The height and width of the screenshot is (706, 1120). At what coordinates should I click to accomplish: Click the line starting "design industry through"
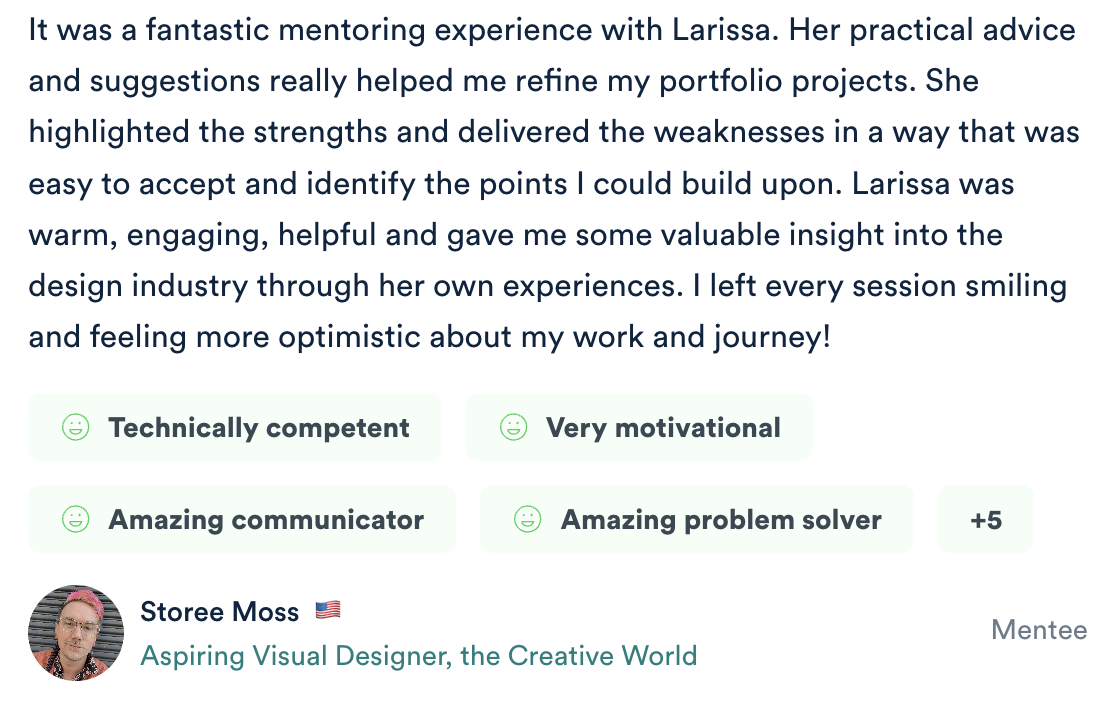click(x=547, y=287)
